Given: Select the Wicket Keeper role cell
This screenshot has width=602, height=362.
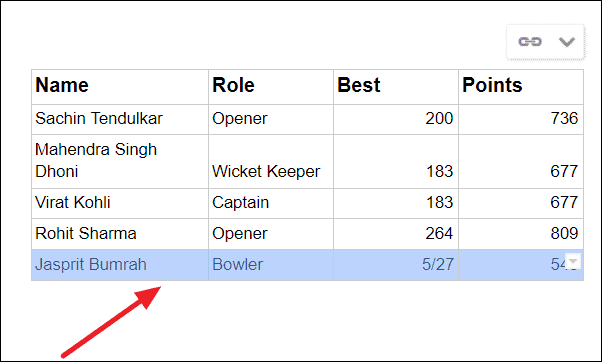Looking at the screenshot, I should tap(271, 162).
